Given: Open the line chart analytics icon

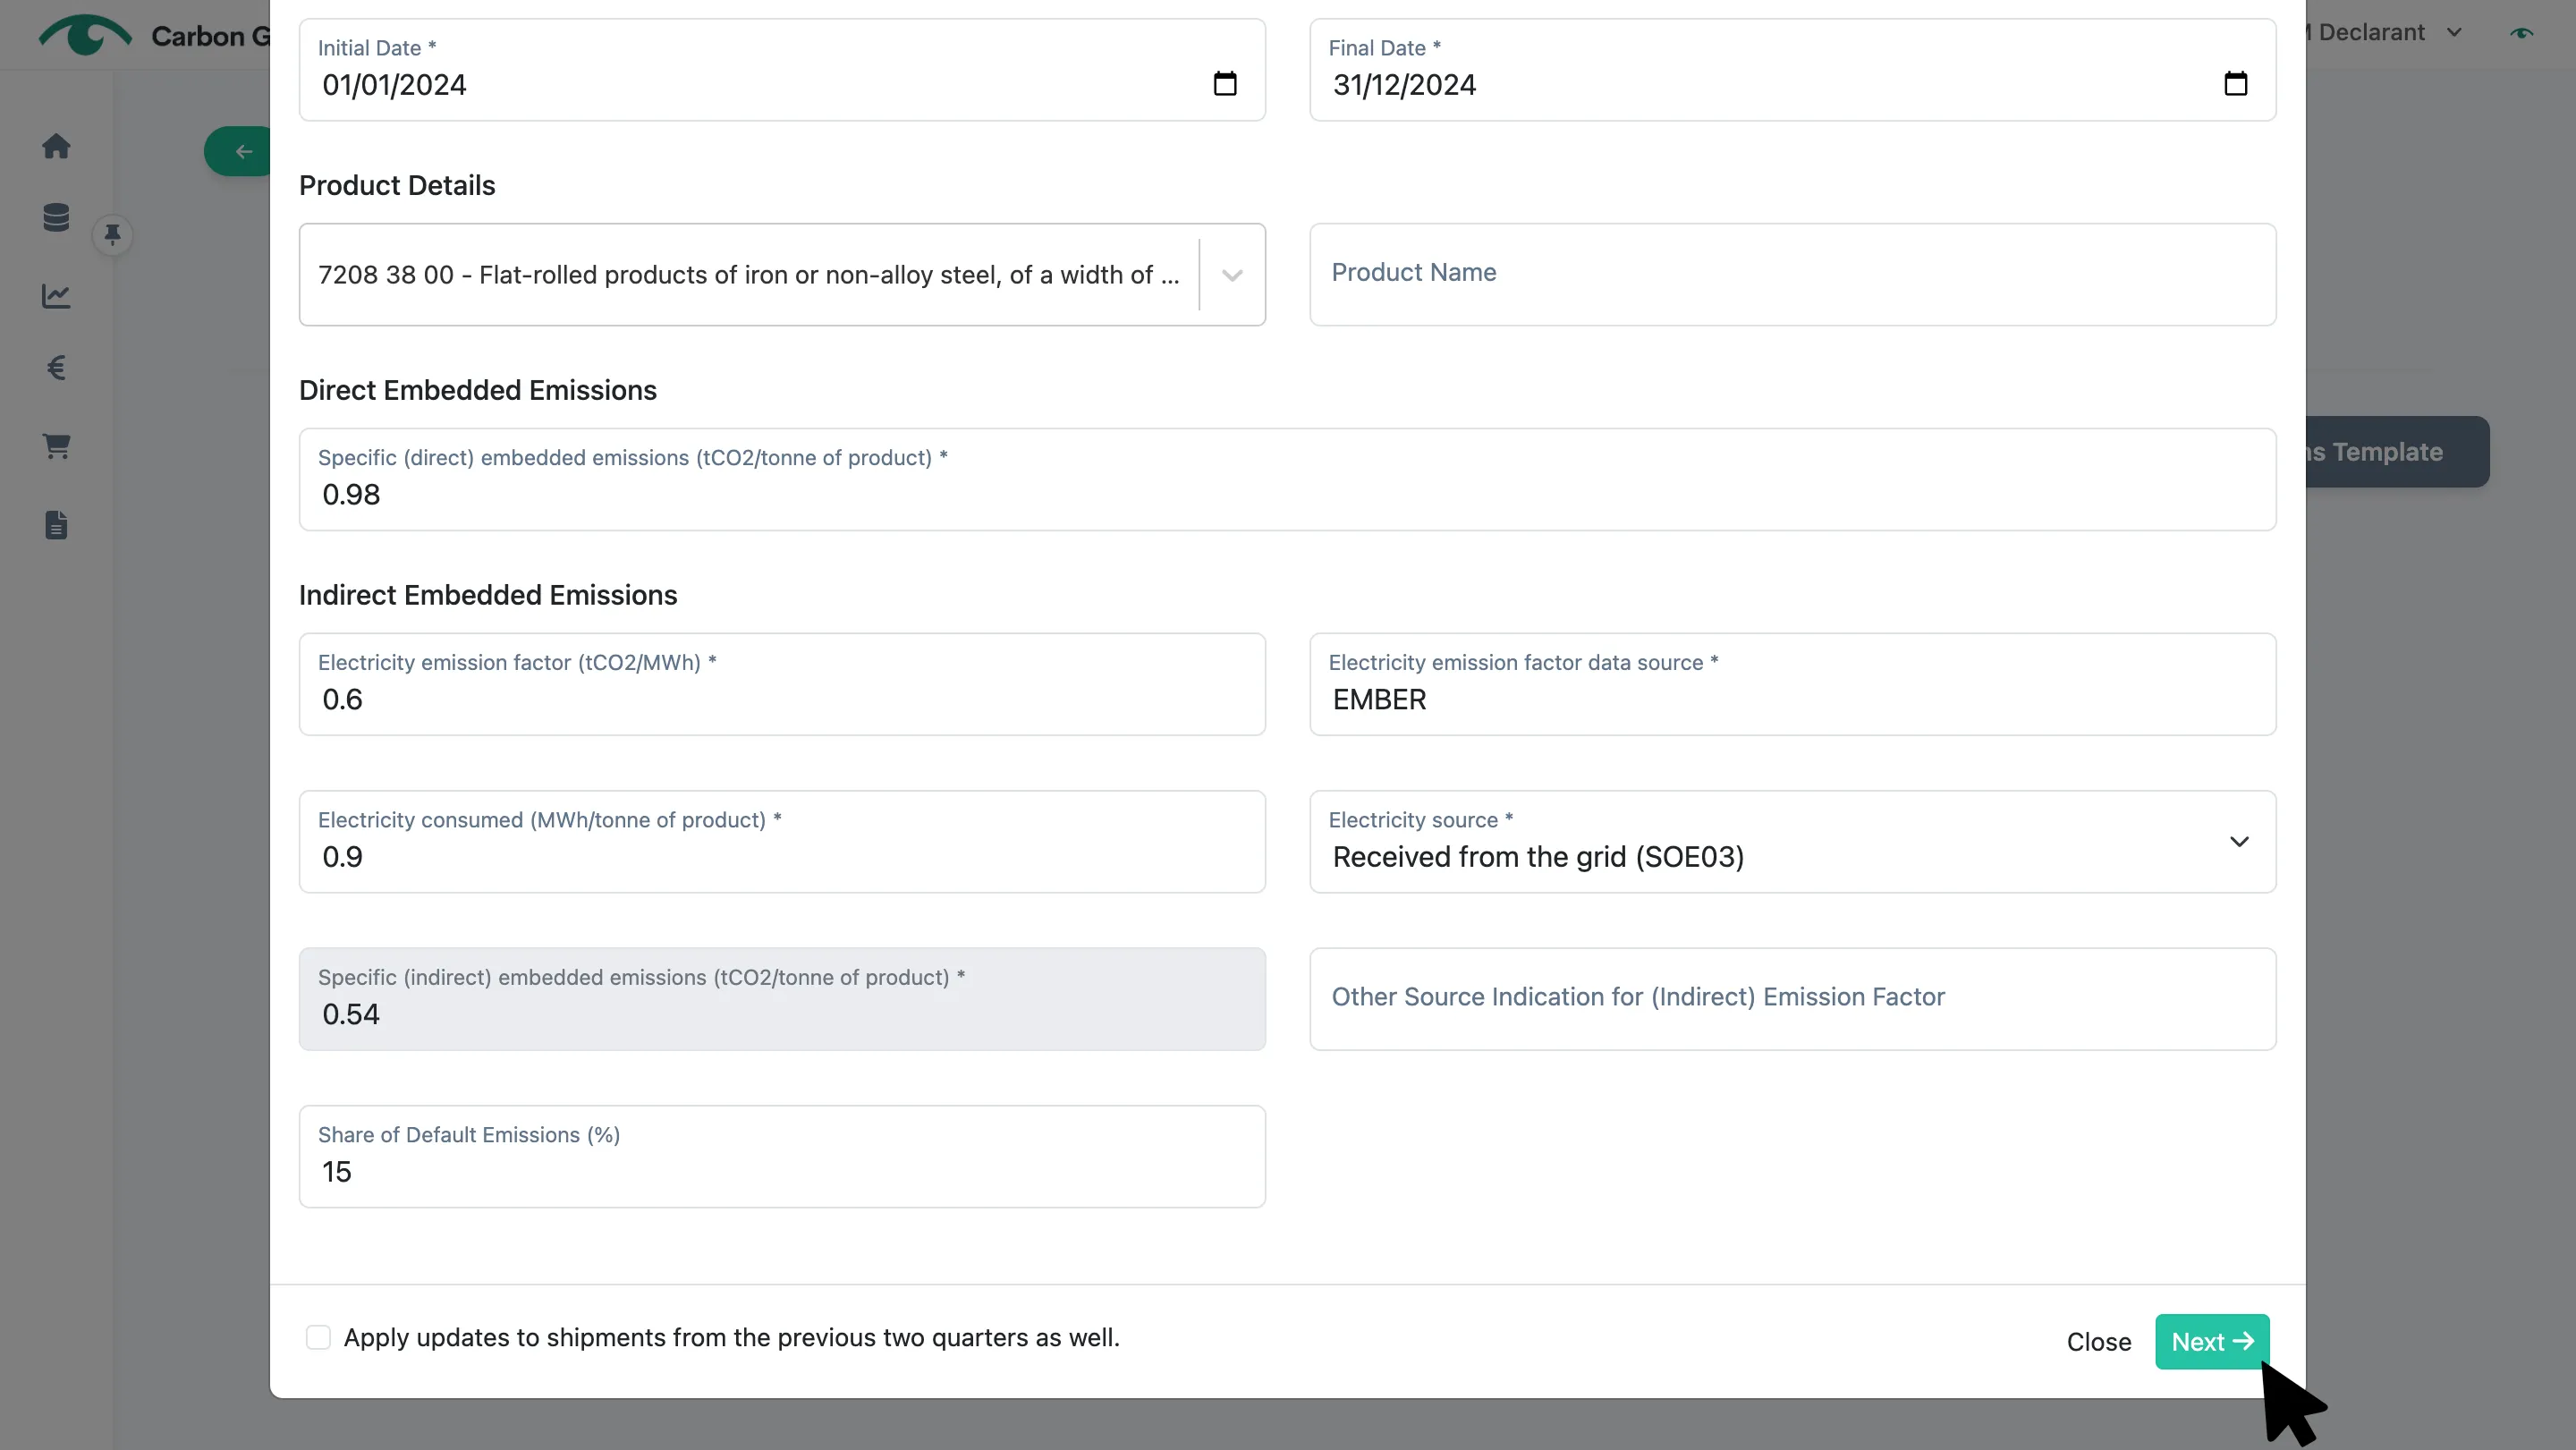Looking at the screenshot, I should (56, 296).
